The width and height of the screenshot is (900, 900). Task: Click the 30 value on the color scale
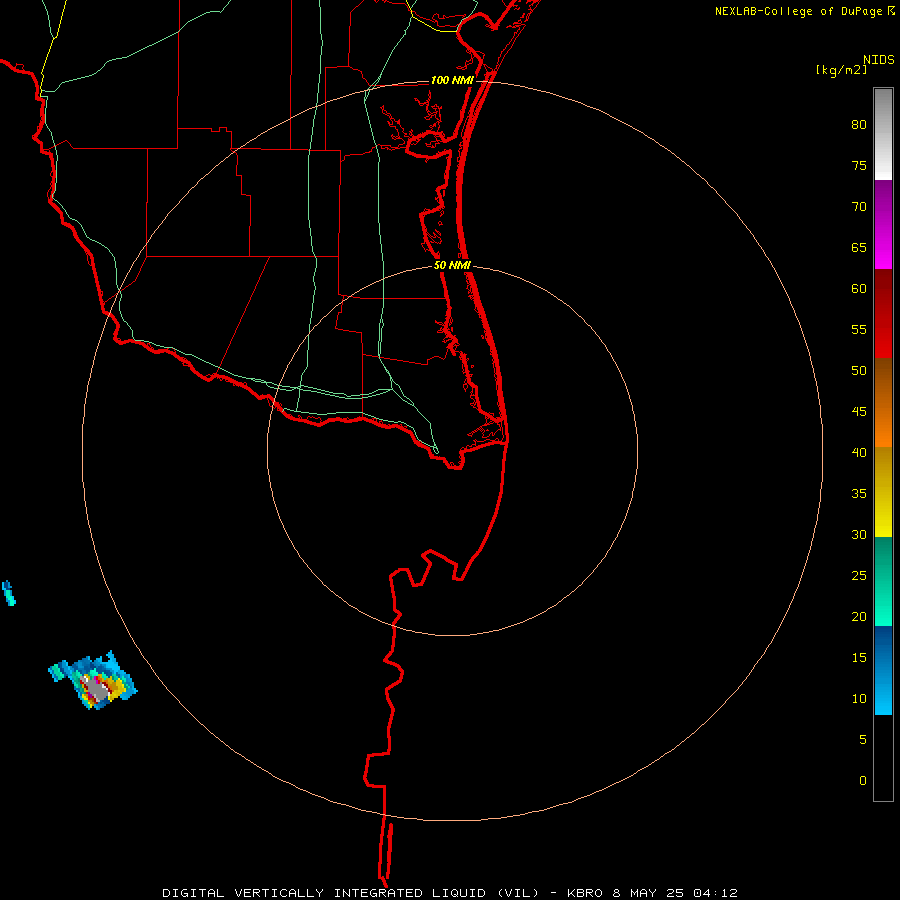[859, 535]
